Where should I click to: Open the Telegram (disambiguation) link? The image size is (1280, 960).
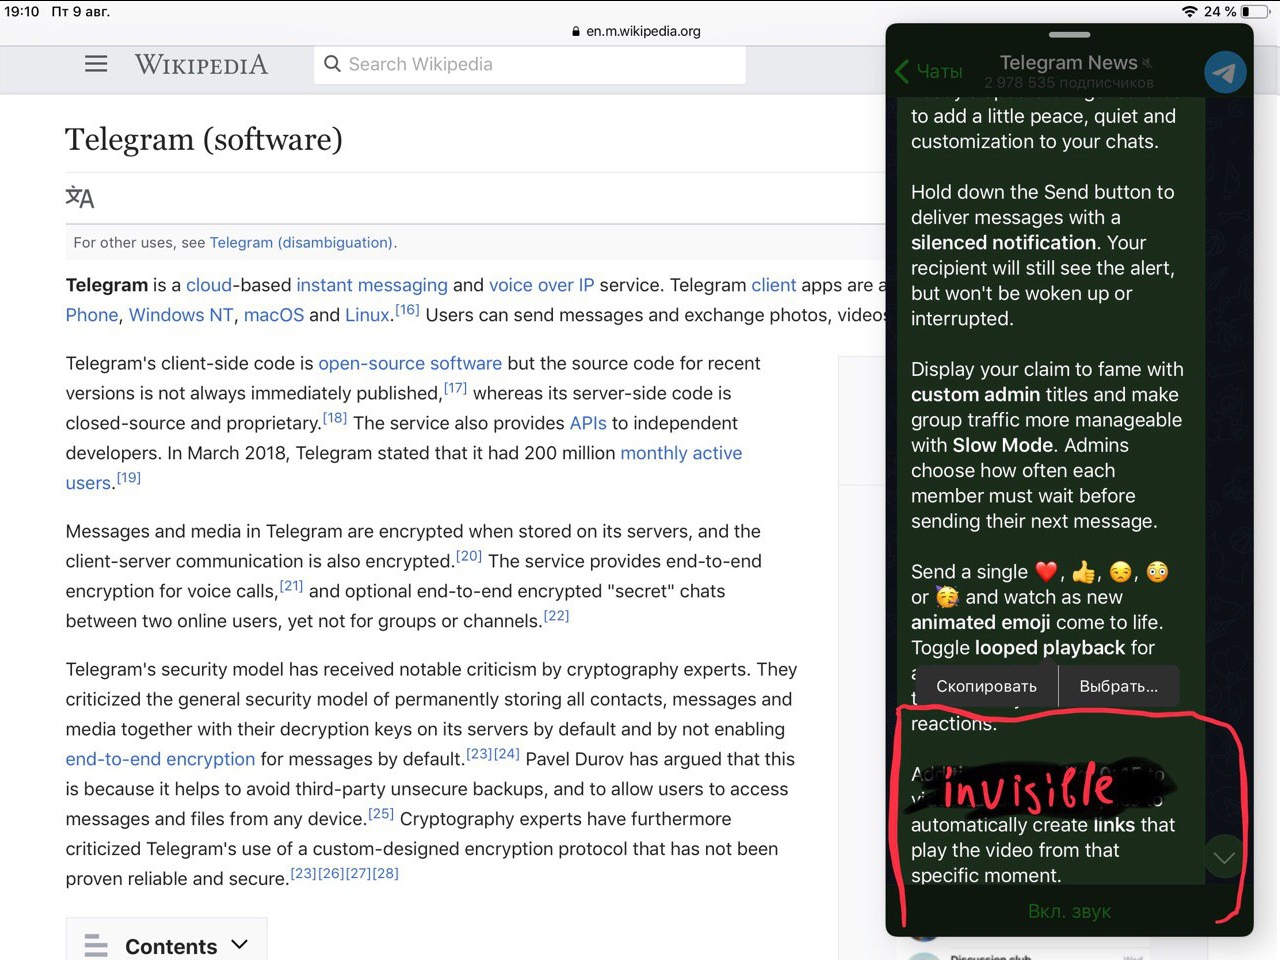pyautogui.click(x=300, y=242)
